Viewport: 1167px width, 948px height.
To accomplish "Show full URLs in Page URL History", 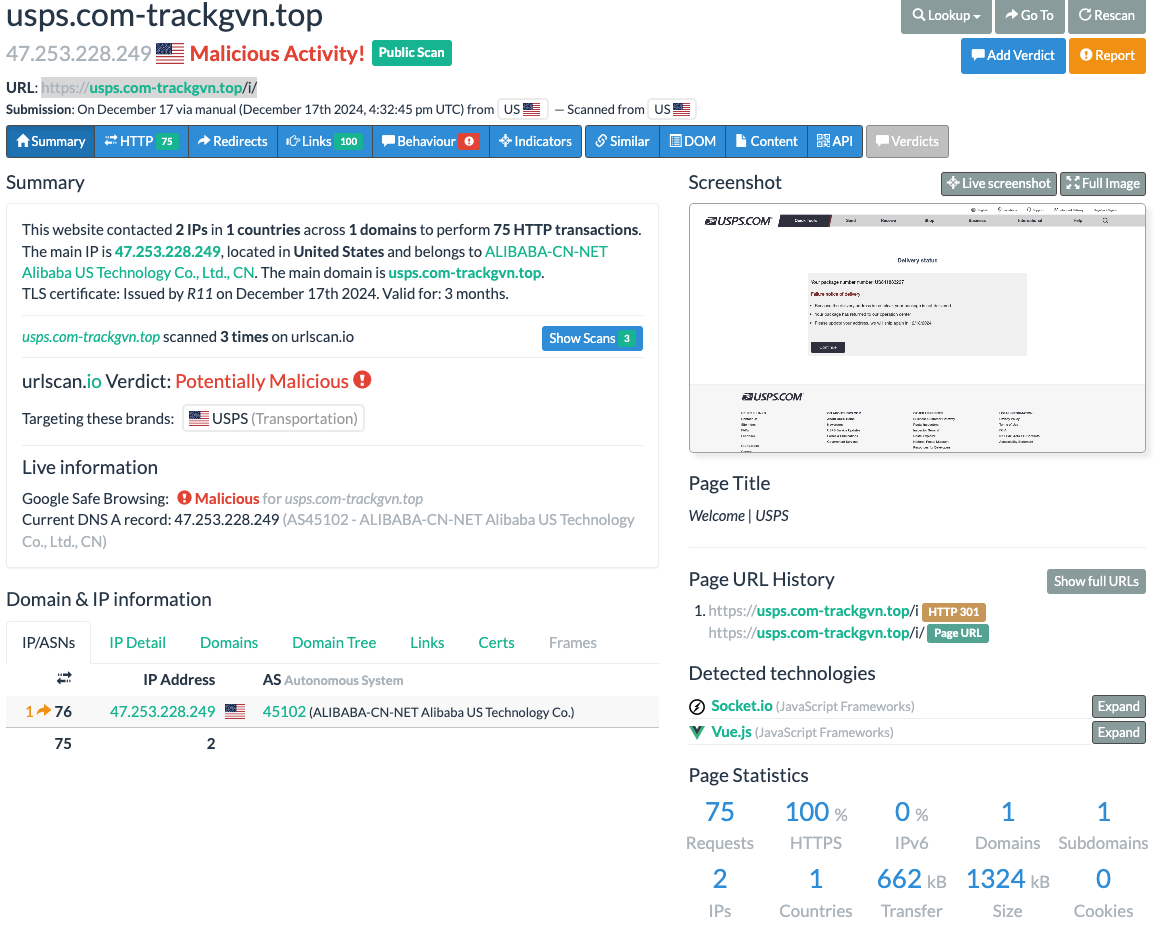I will click(x=1096, y=581).
